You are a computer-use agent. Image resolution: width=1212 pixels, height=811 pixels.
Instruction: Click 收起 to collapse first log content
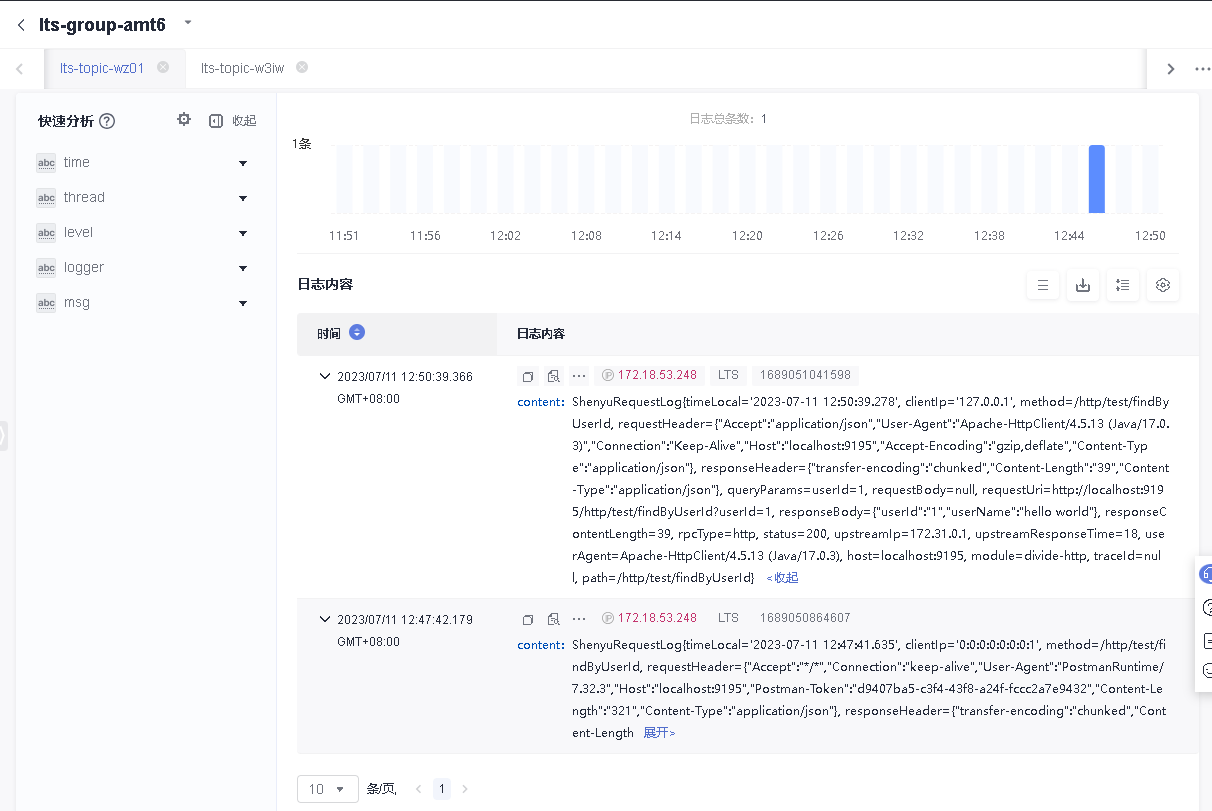783,578
